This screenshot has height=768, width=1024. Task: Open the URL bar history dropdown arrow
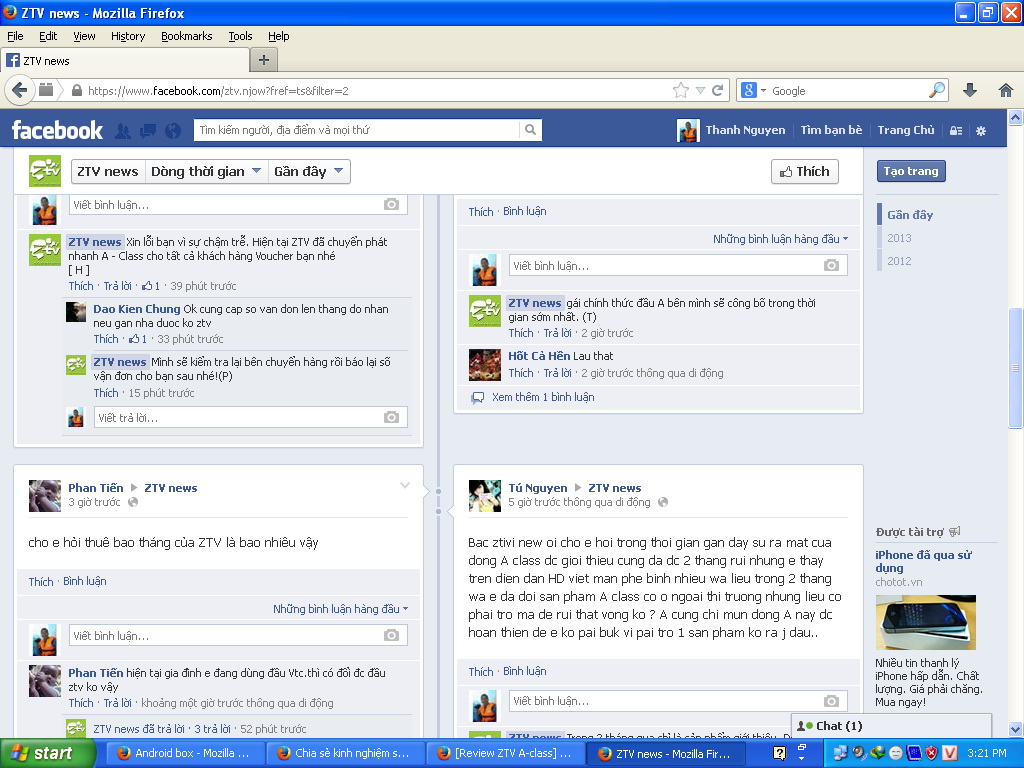[700, 90]
